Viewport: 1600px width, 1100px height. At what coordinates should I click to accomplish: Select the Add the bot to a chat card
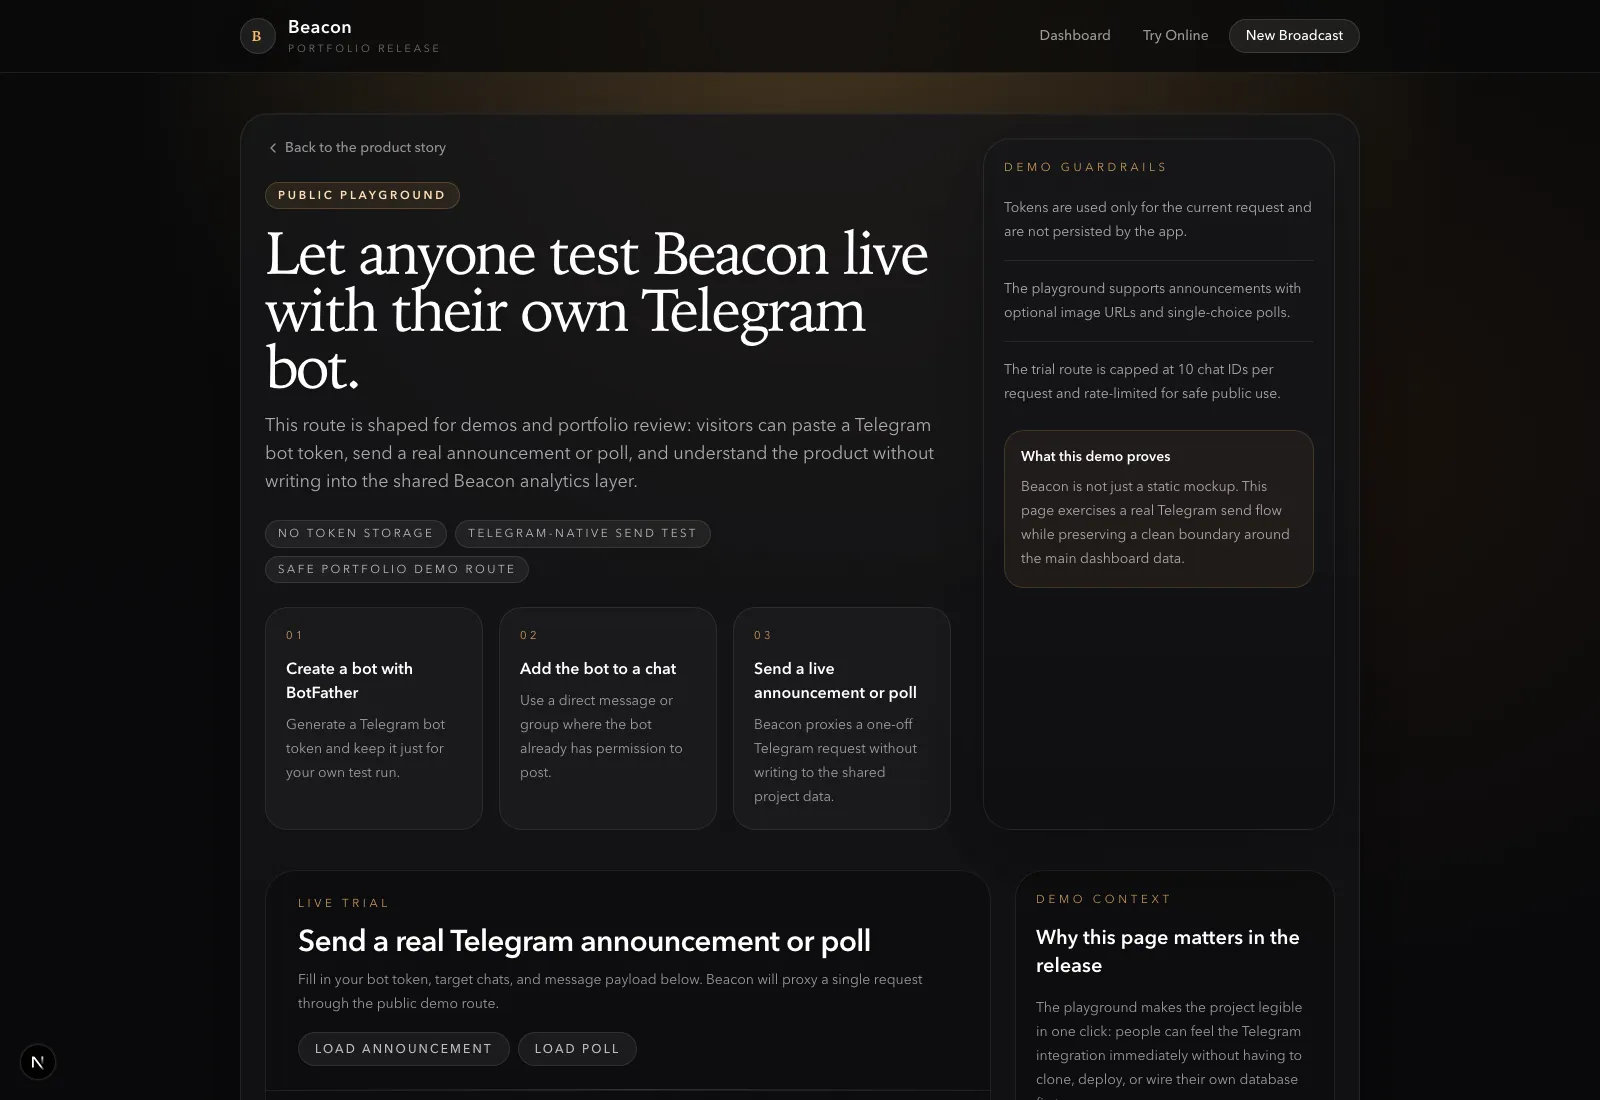[608, 718]
